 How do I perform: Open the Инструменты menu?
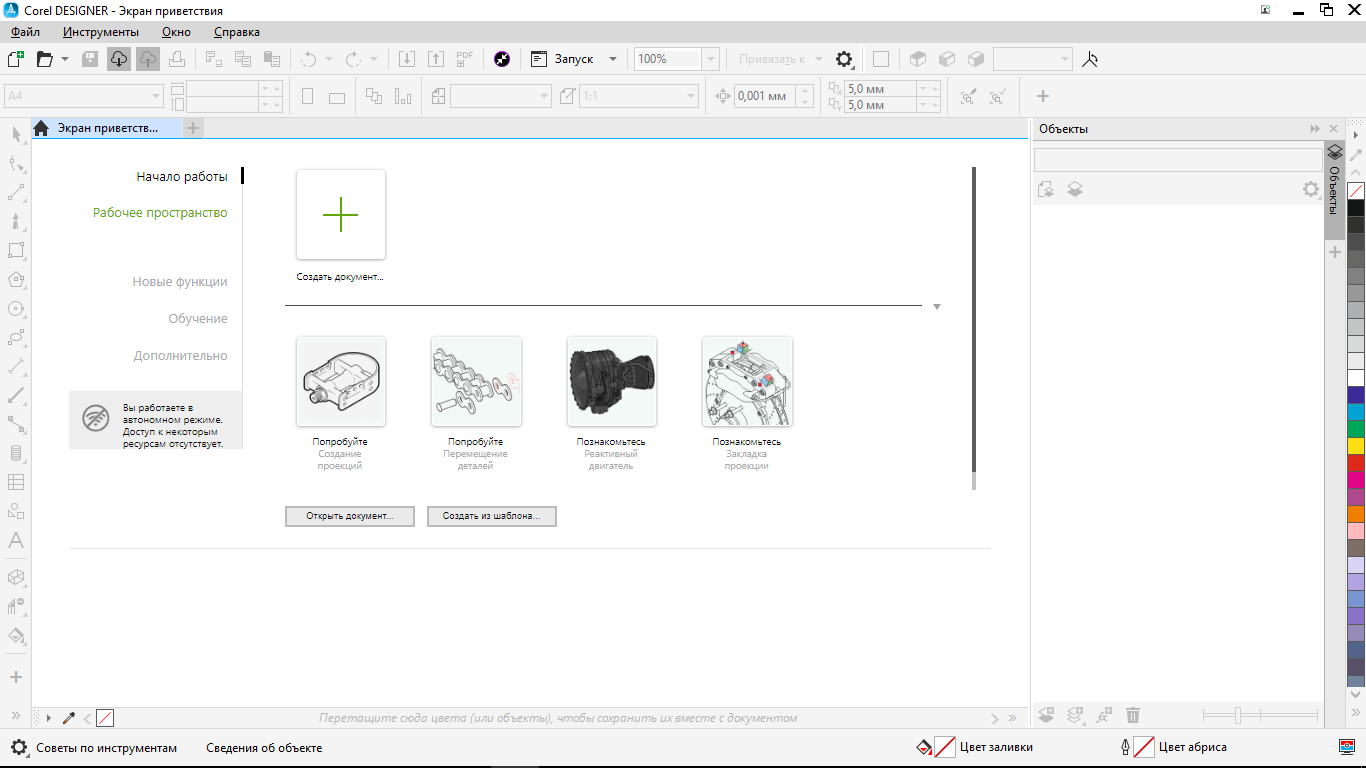coord(100,32)
